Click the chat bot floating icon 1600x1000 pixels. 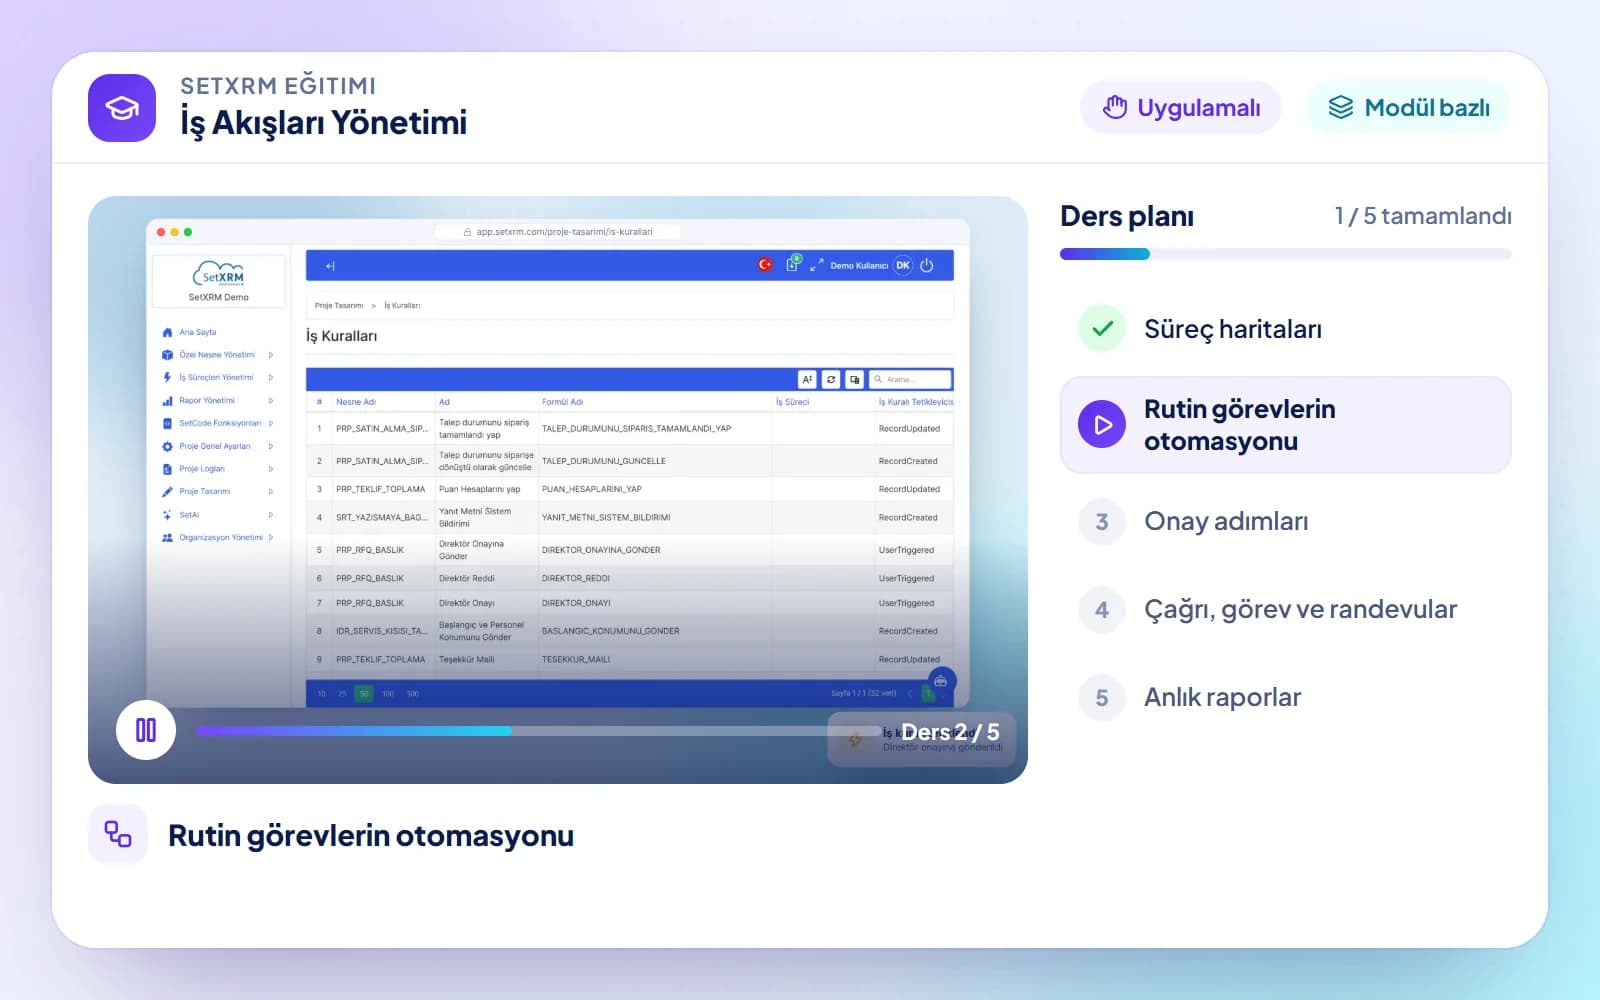pyautogui.click(x=941, y=681)
